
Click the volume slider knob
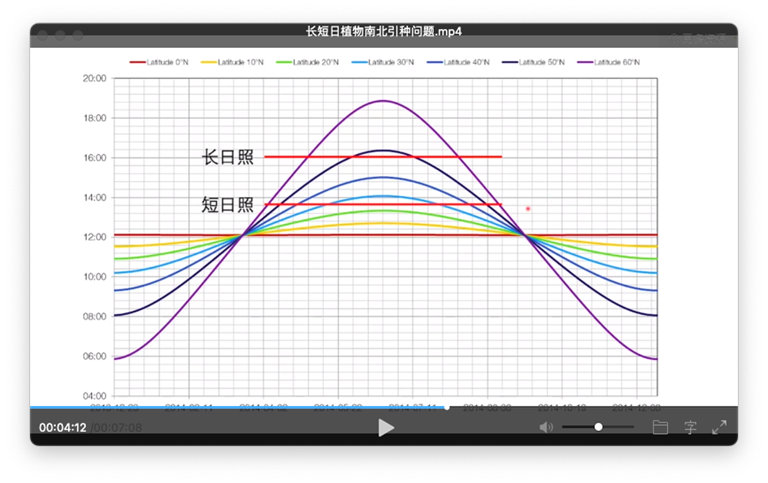tap(598, 427)
